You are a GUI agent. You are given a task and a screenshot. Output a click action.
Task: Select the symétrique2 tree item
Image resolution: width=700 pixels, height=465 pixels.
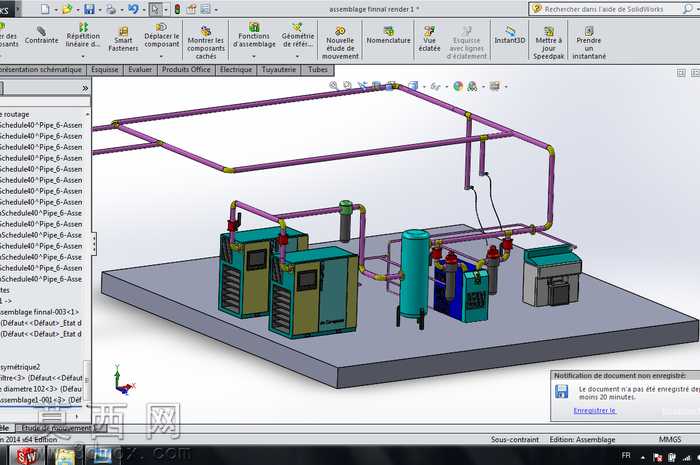pyautogui.click(x=20, y=367)
